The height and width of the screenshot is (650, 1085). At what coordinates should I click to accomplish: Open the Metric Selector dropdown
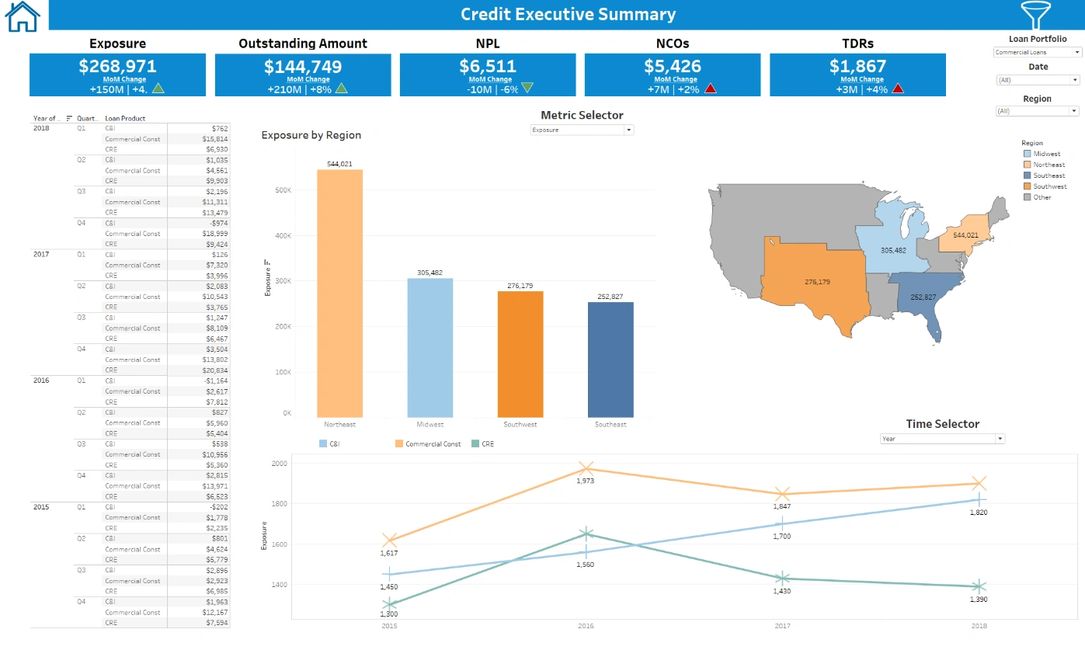tap(581, 130)
